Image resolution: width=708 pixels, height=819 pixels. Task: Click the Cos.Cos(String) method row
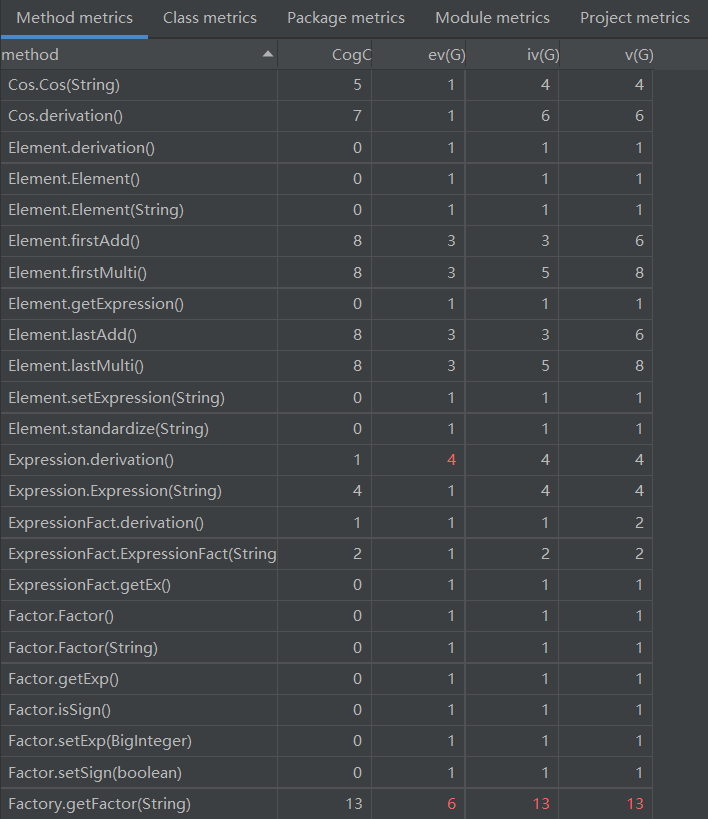[x=64, y=85]
